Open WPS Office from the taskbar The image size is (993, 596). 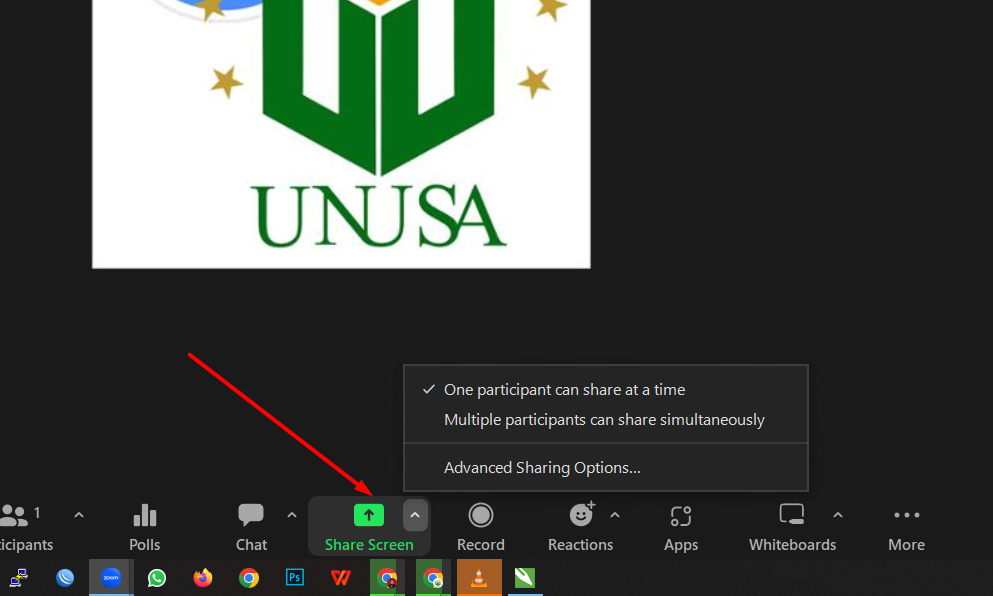341,578
